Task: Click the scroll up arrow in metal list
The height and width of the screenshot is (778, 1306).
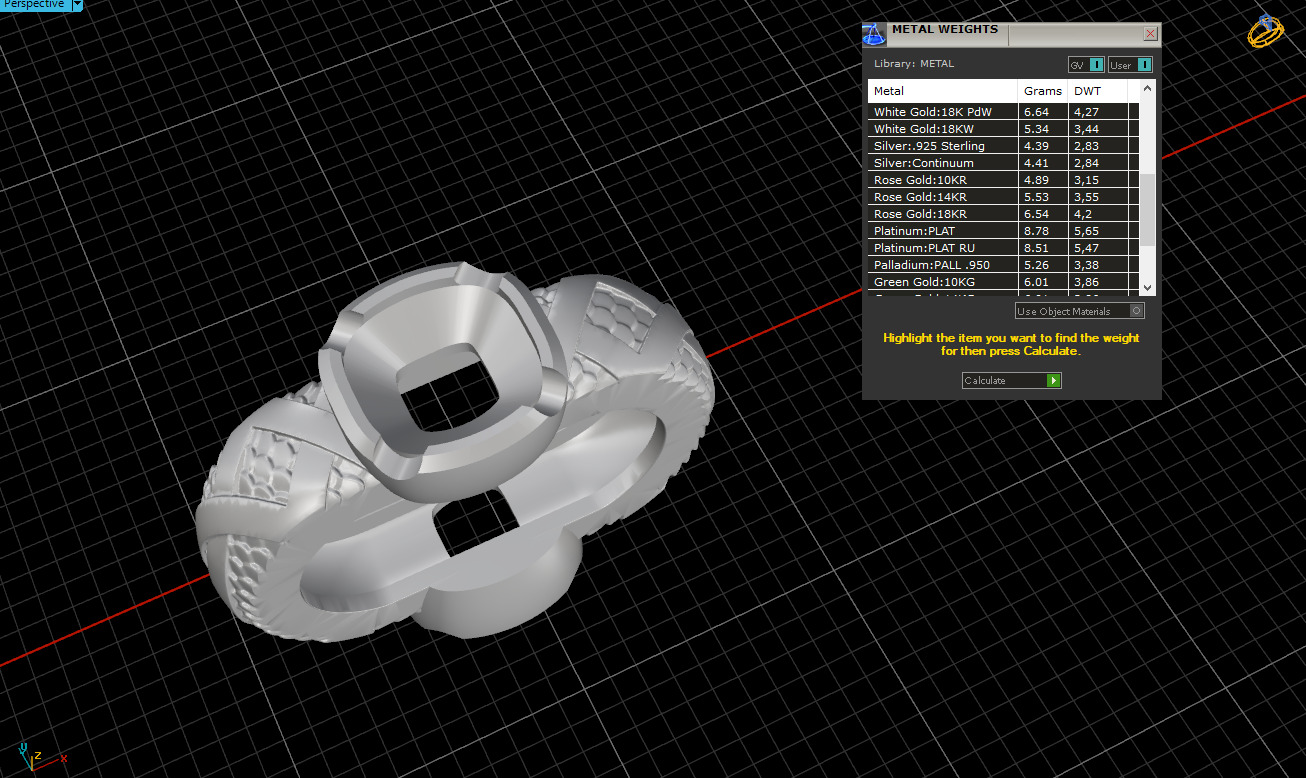Action: [1147, 88]
